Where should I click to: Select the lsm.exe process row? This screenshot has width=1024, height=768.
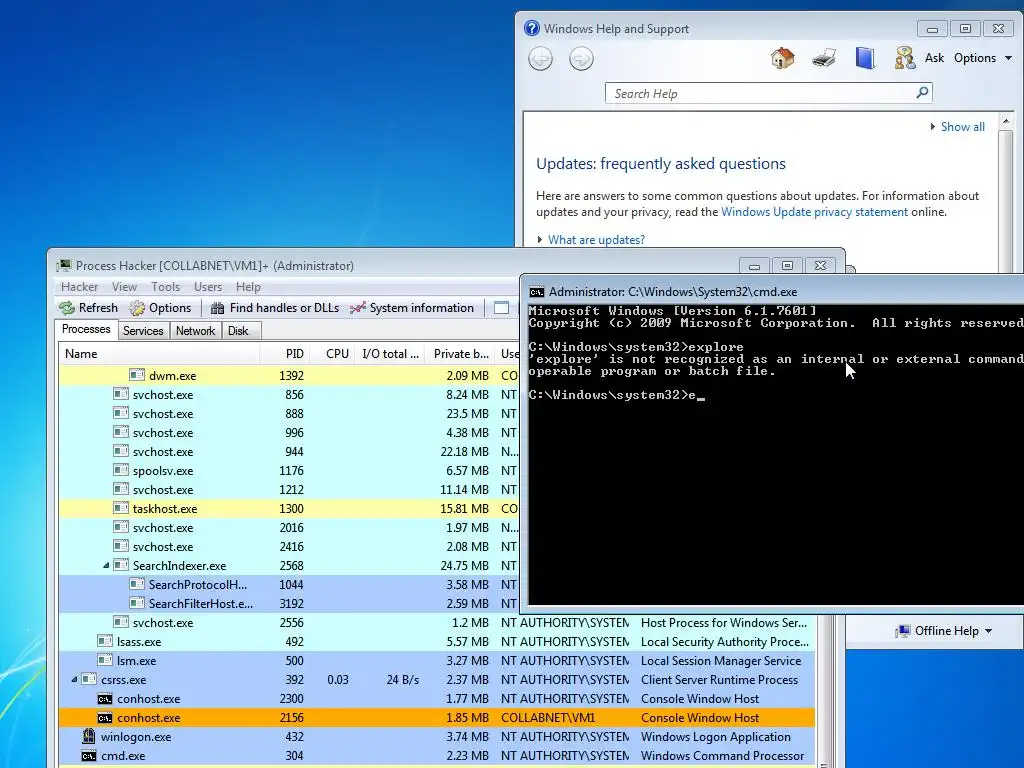tap(436, 661)
